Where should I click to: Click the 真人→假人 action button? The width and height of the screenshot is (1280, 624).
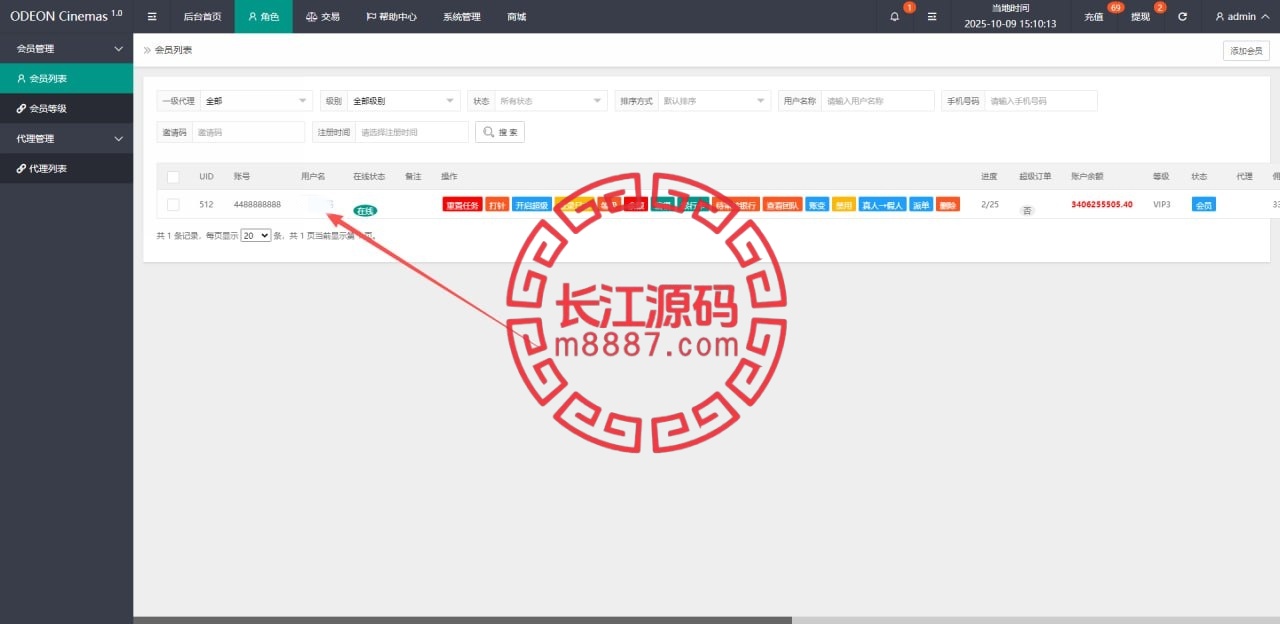pyautogui.click(x=882, y=205)
